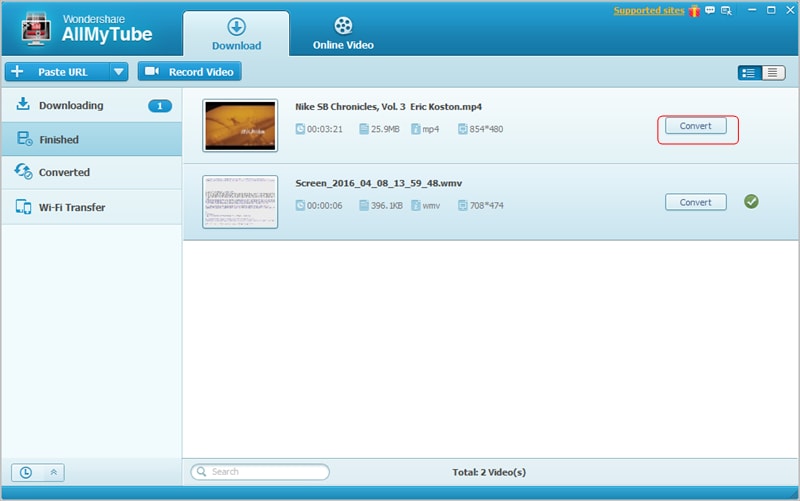Minimize the AllMyTube window
Screen dimensions: 800x501
point(752,10)
